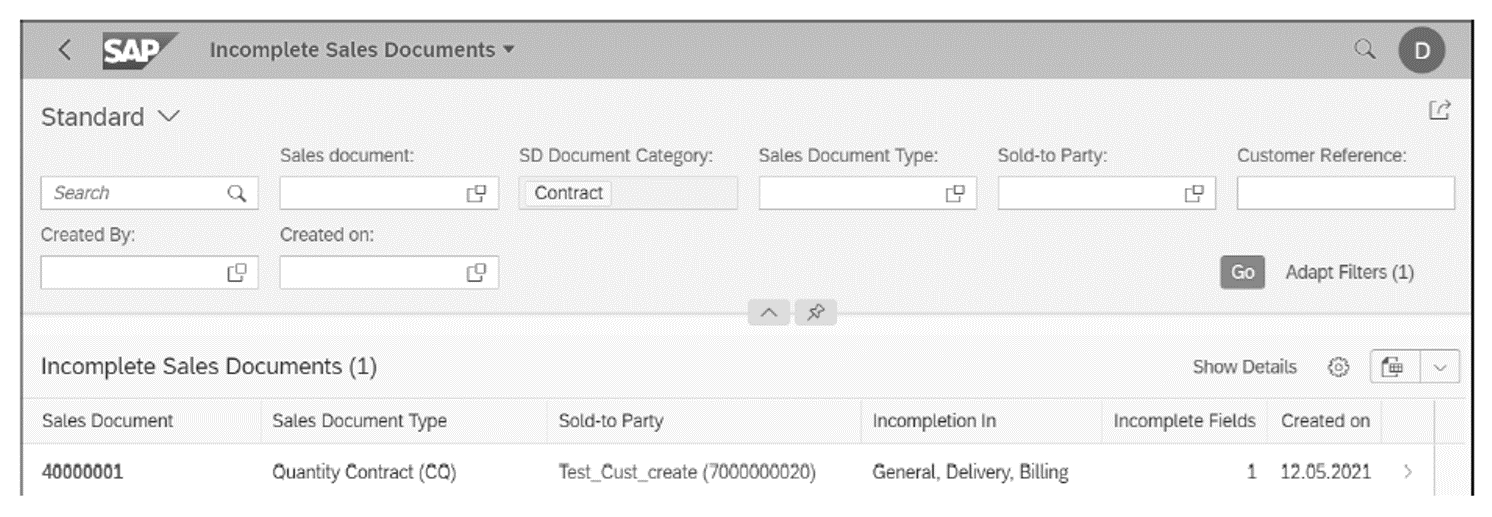Open sales document 40000001 row

point(82,473)
